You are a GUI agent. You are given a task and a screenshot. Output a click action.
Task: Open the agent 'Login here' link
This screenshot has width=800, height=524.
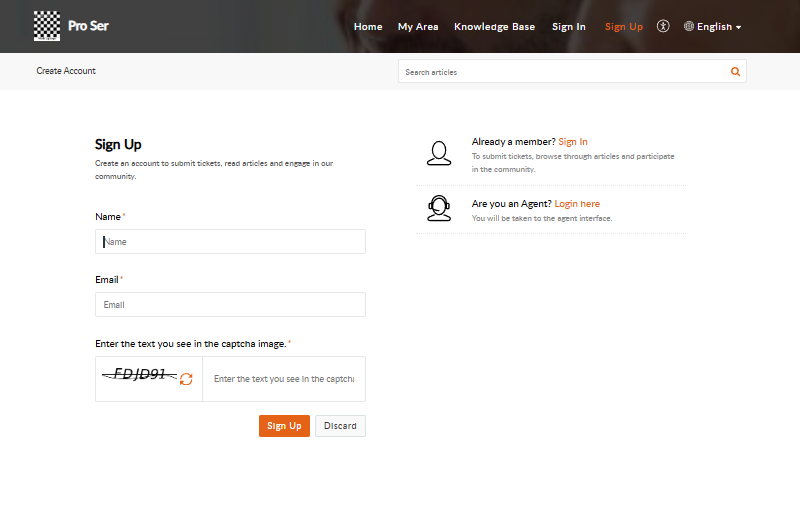pos(577,204)
